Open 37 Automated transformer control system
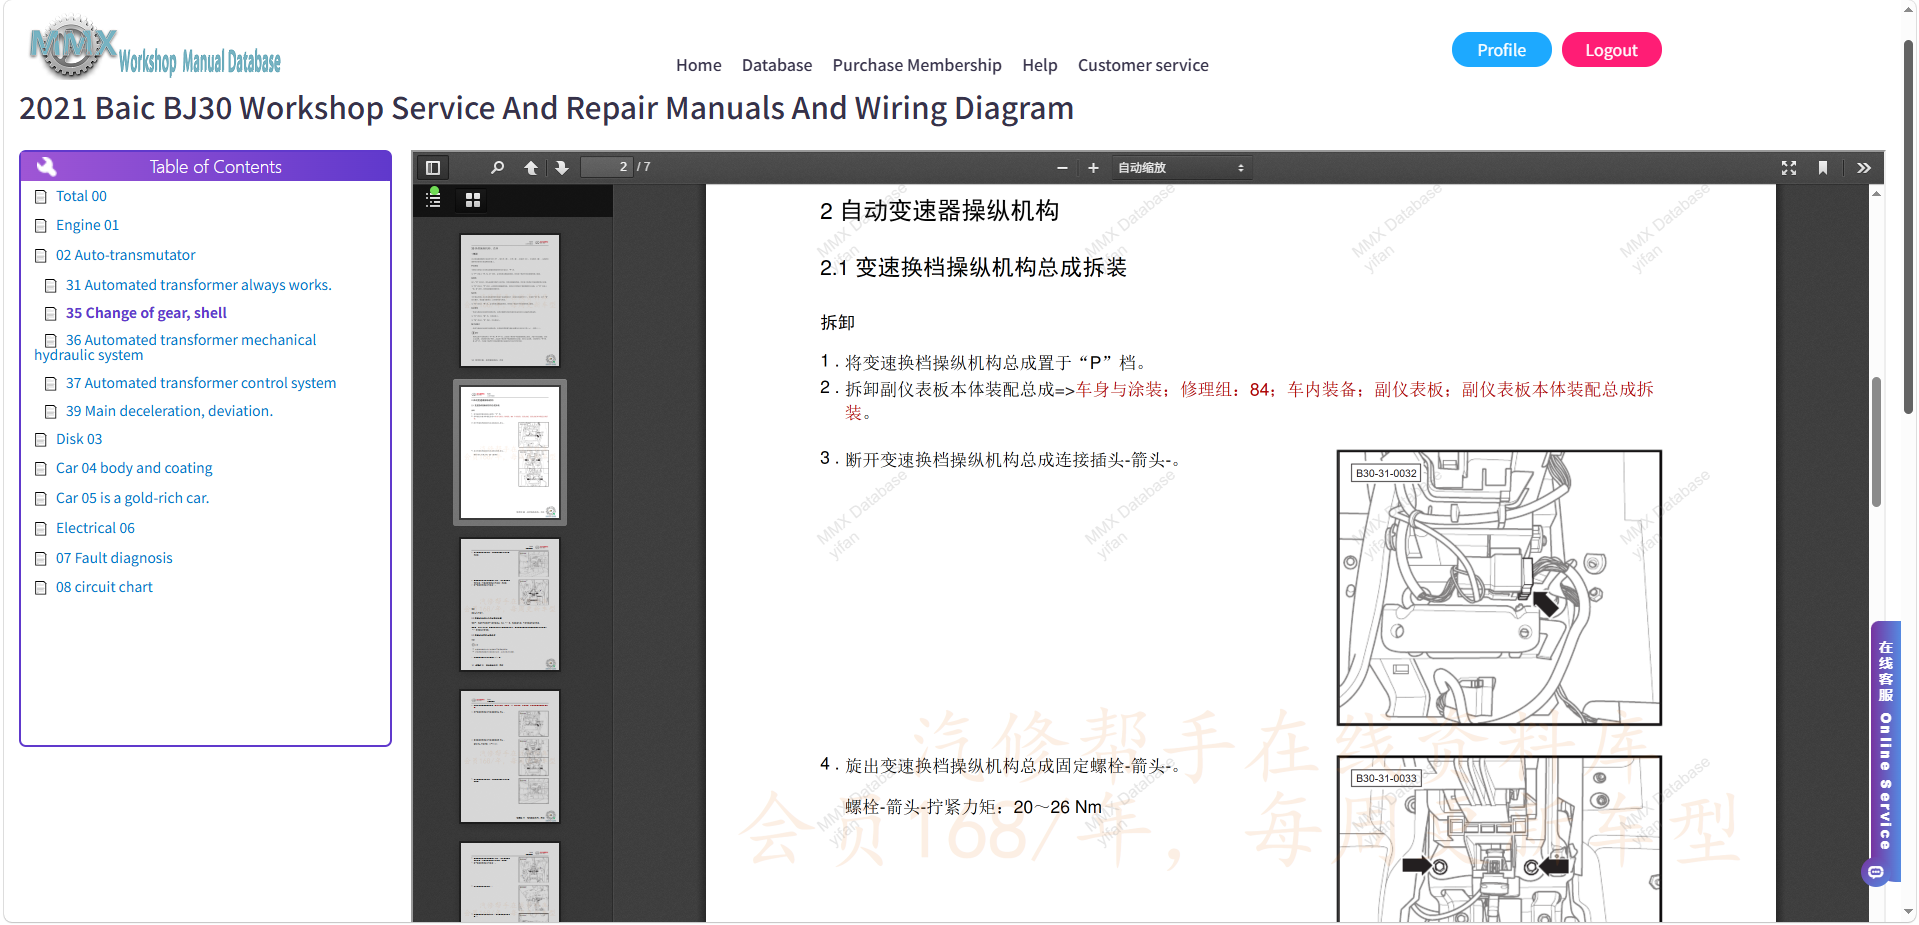1919x925 pixels. pyautogui.click(x=201, y=383)
